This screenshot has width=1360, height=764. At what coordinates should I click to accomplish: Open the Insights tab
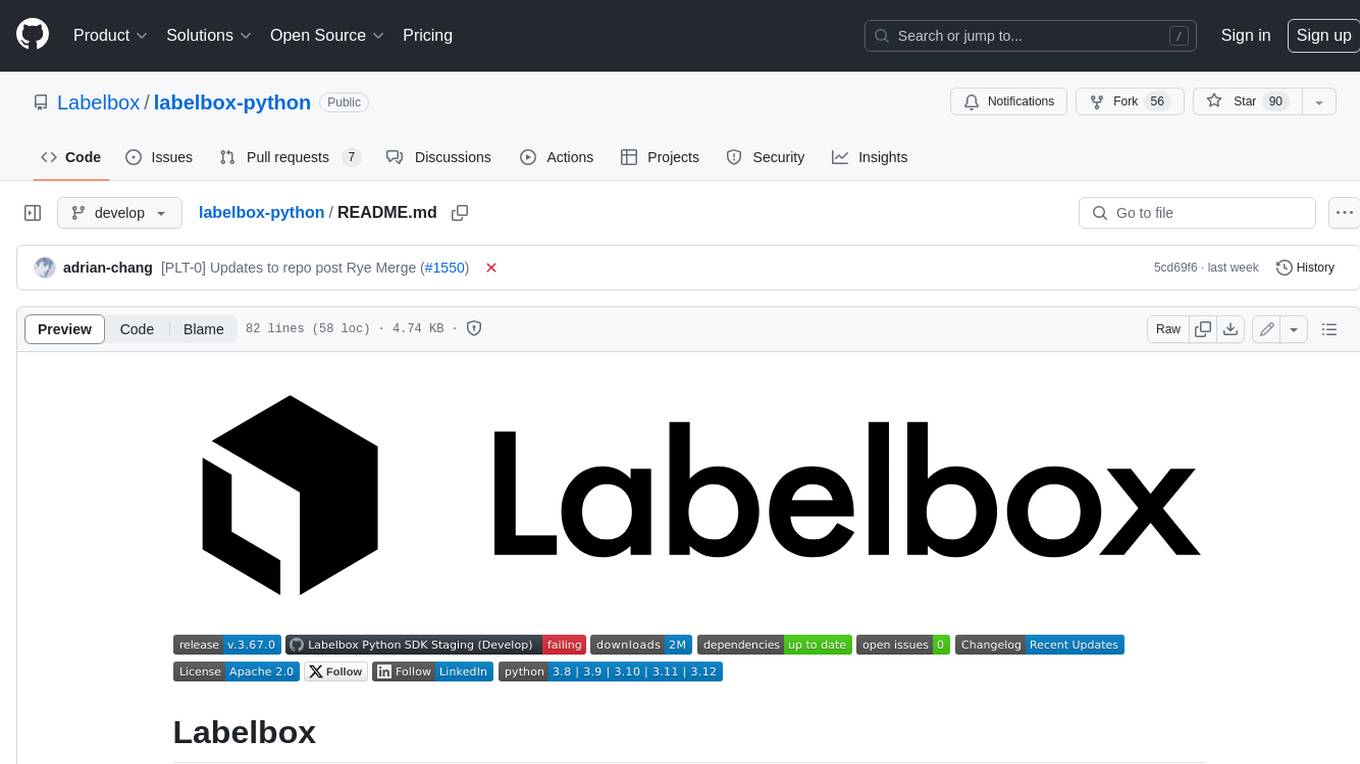(870, 157)
